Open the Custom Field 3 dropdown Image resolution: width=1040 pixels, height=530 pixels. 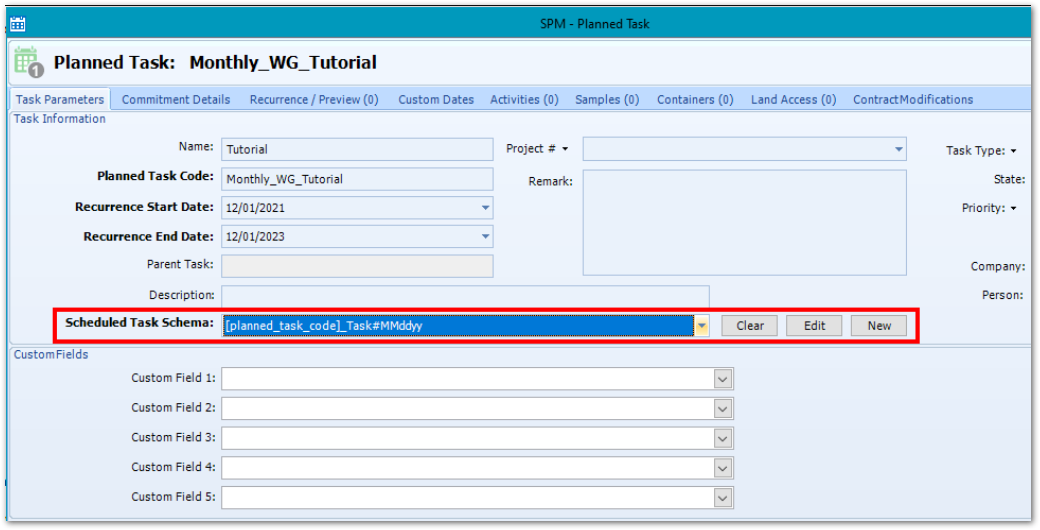click(723, 438)
